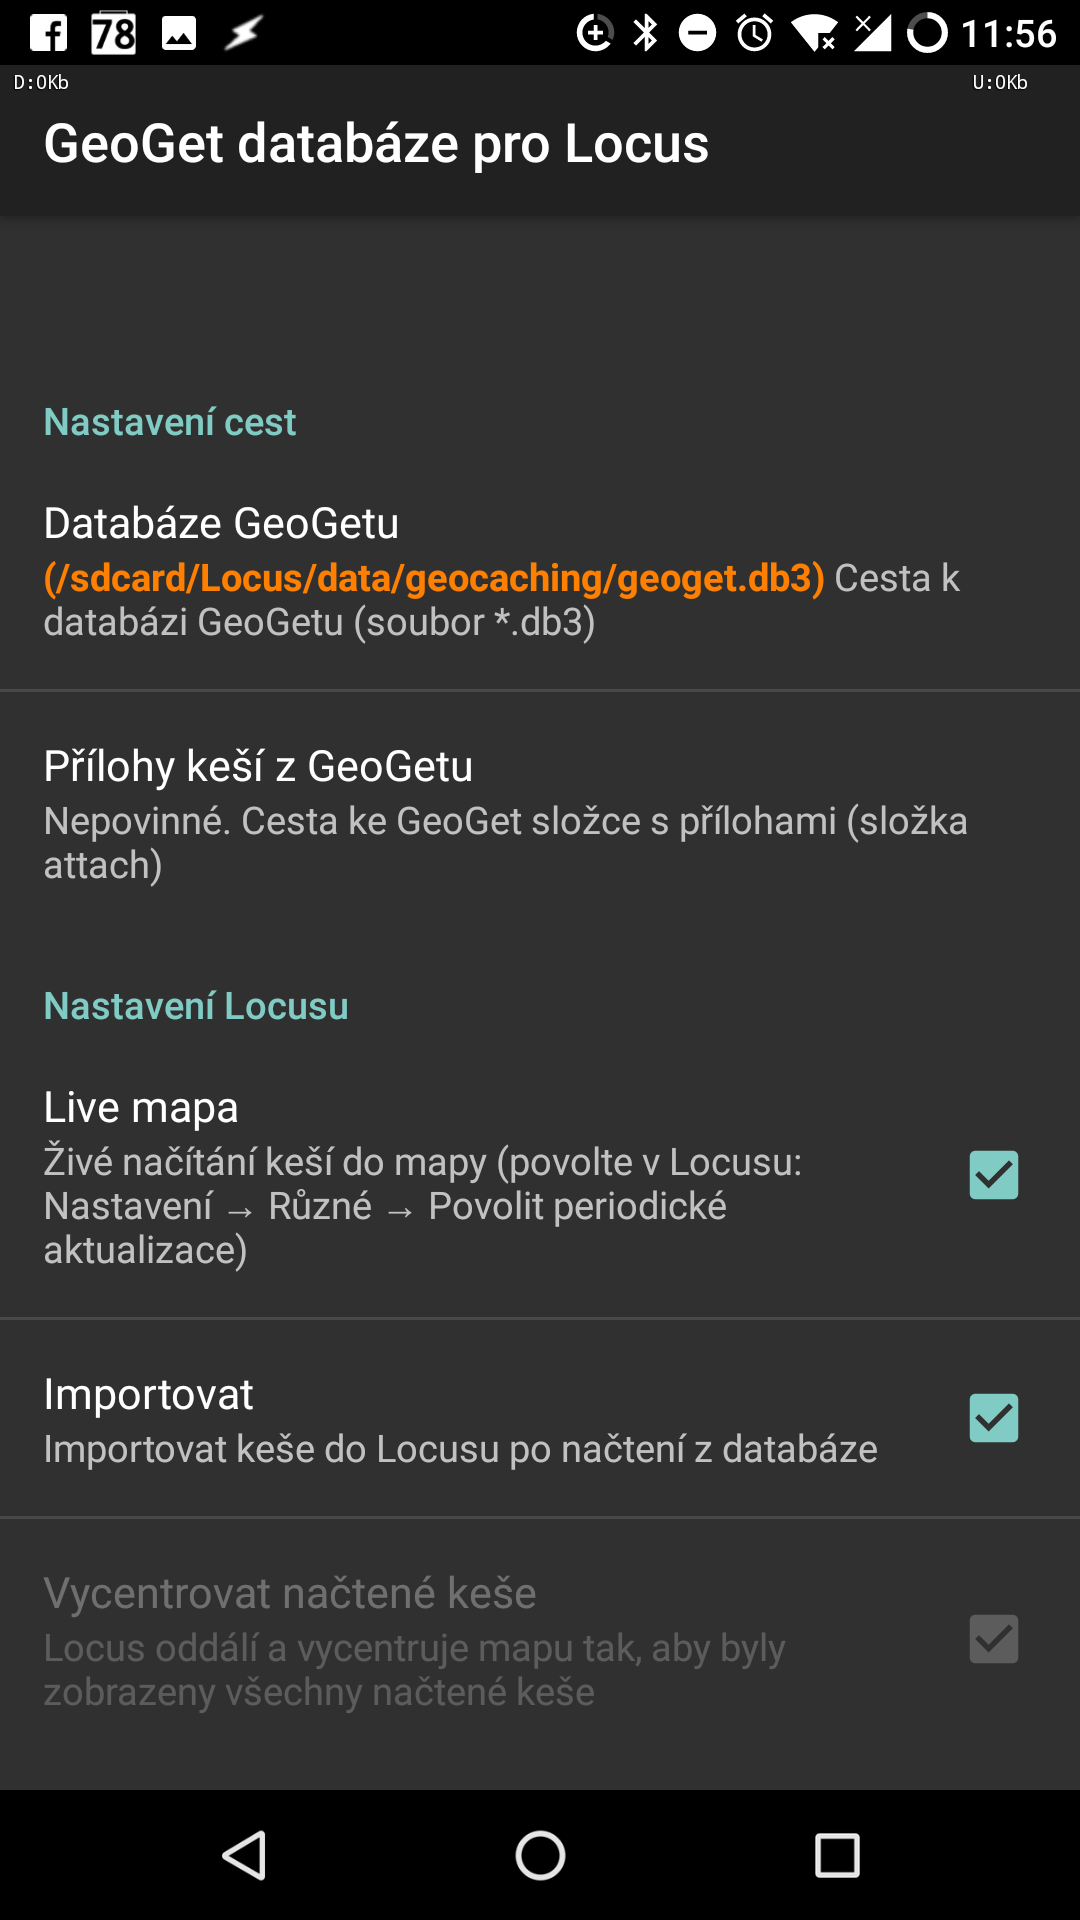Open recent apps with square button
Image resolution: width=1080 pixels, height=1920 pixels.
[837, 1856]
